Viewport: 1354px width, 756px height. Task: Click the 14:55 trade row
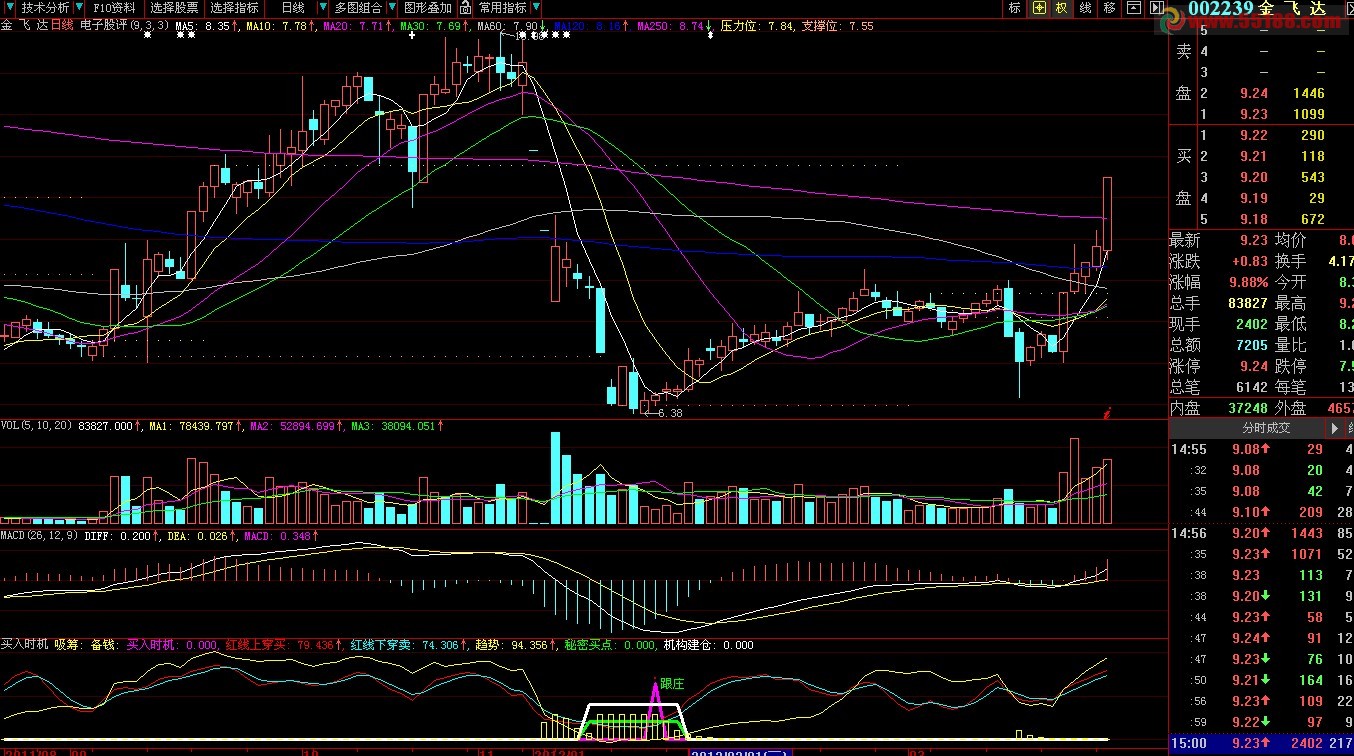coord(1262,449)
